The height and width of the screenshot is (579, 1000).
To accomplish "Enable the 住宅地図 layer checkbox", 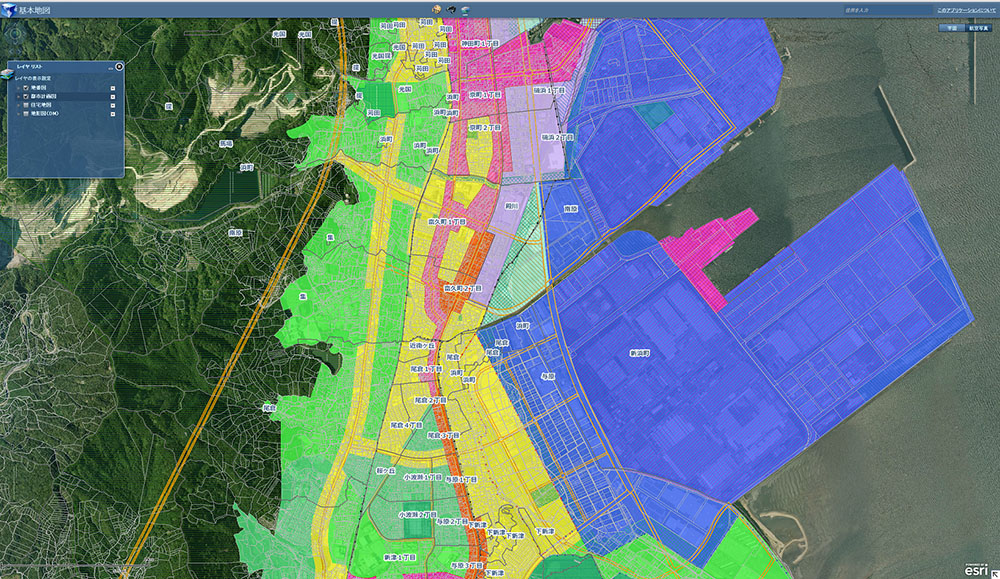I will [x=24, y=105].
